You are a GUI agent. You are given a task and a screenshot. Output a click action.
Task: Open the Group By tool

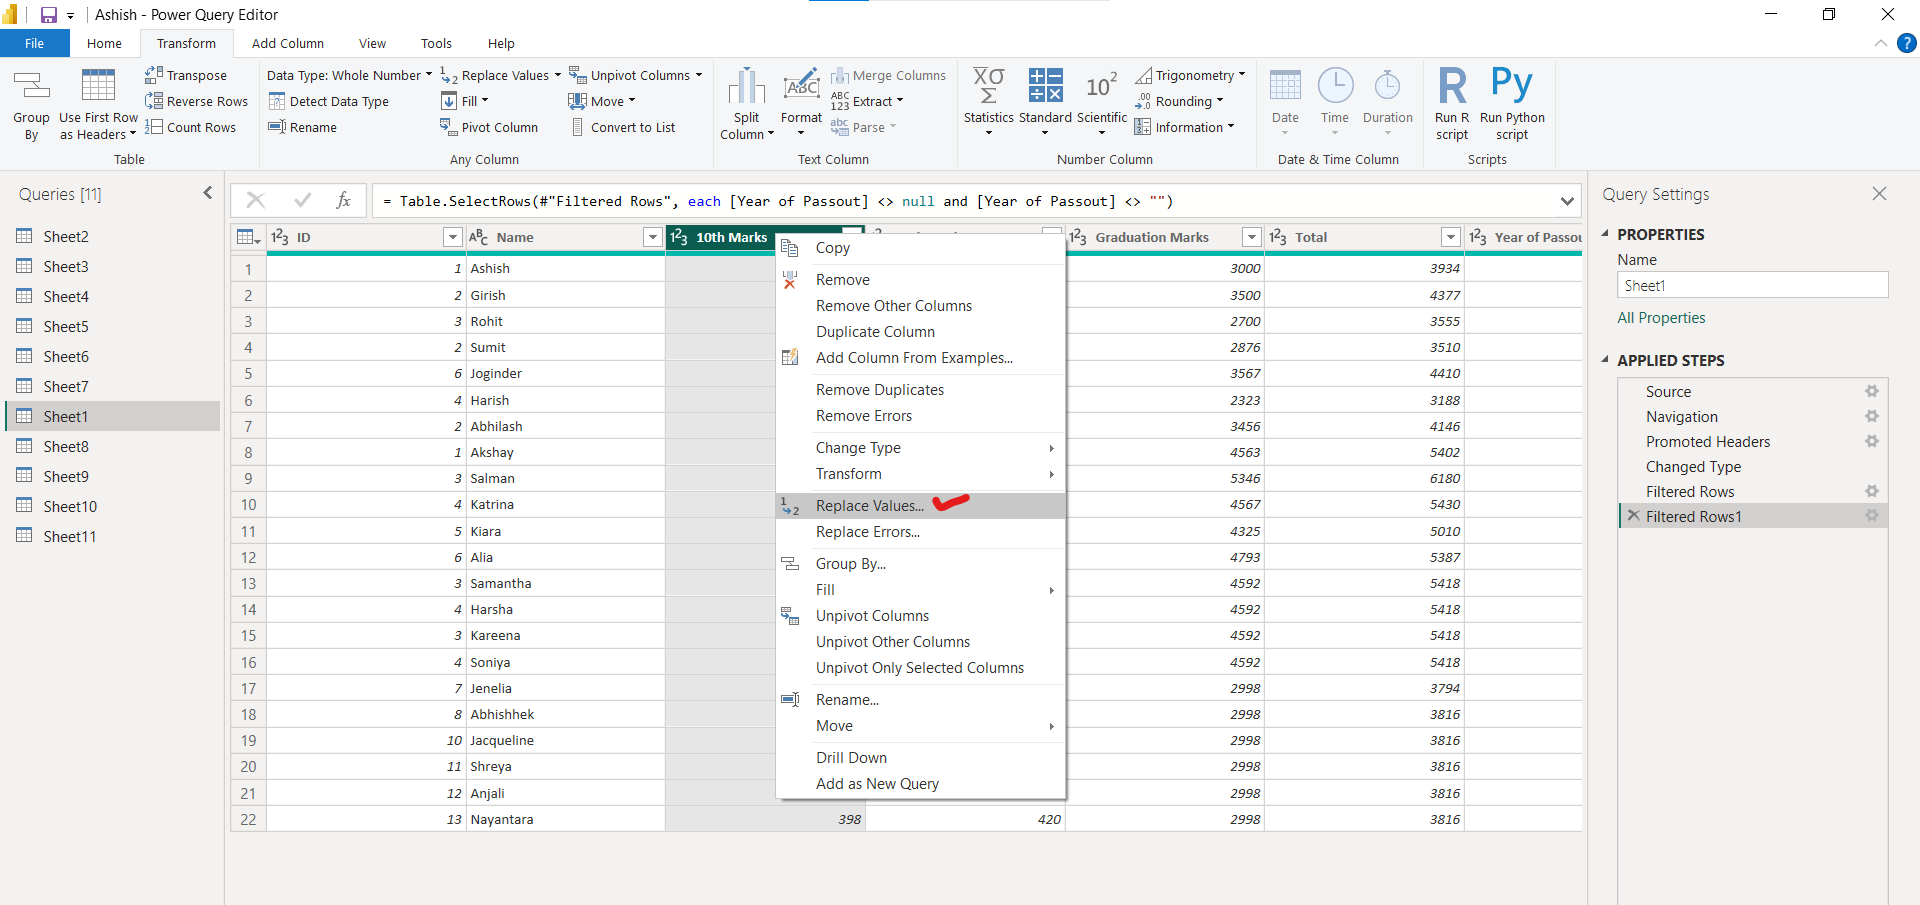click(x=31, y=103)
